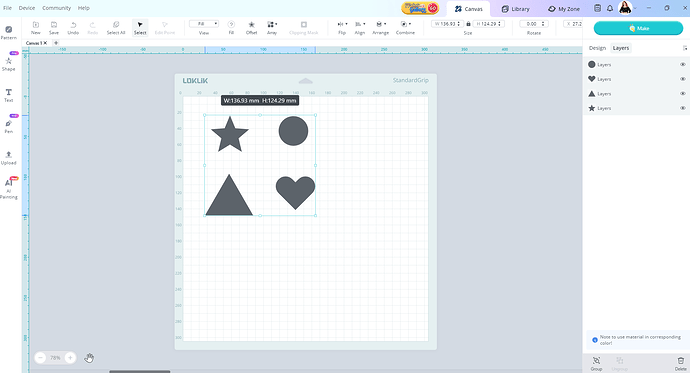Hide the heart layer
Image resolution: width=690 pixels, height=373 pixels.
683,79
